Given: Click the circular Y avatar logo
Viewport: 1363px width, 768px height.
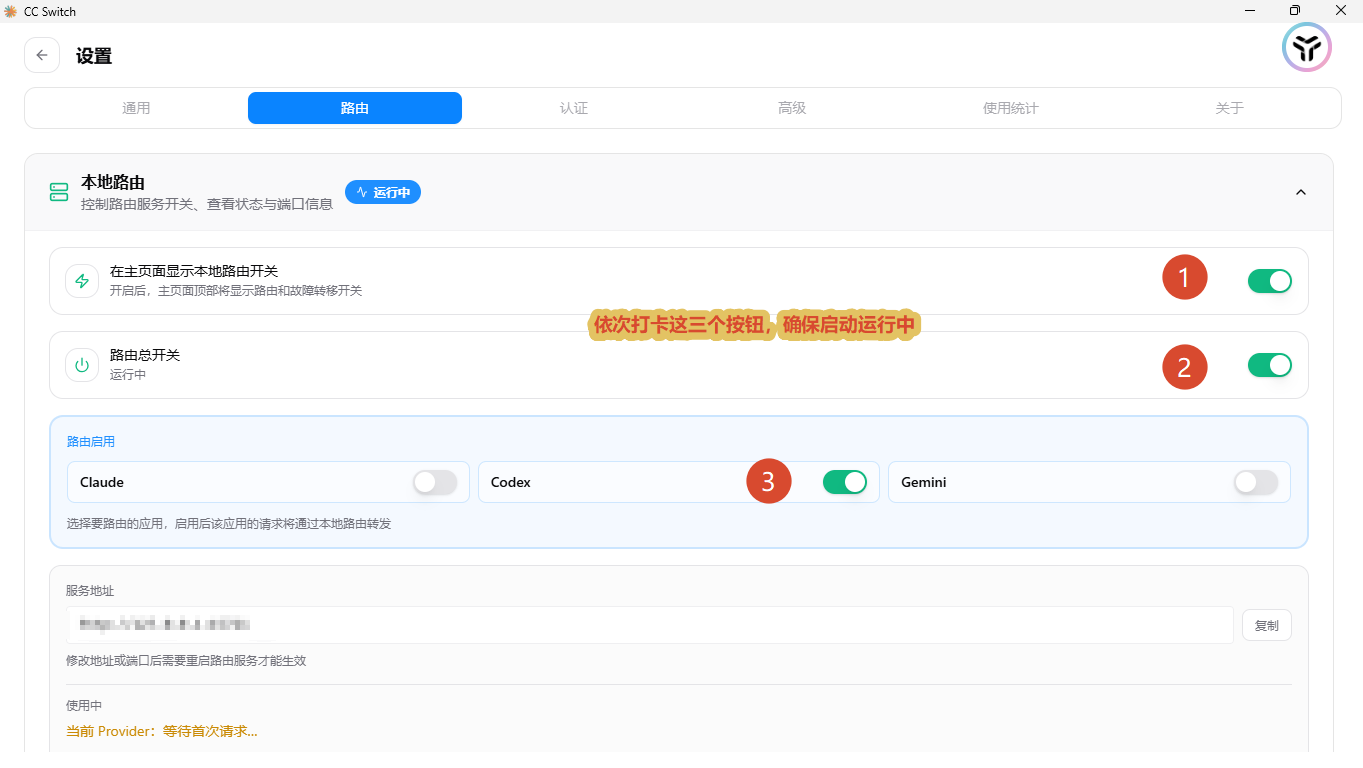Looking at the screenshot, I should [x=1306, y=47].
